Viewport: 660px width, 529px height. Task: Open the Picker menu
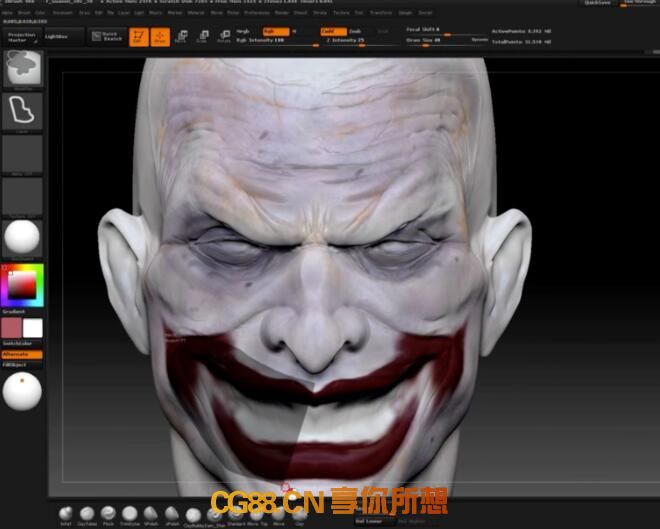coord(234,13)
